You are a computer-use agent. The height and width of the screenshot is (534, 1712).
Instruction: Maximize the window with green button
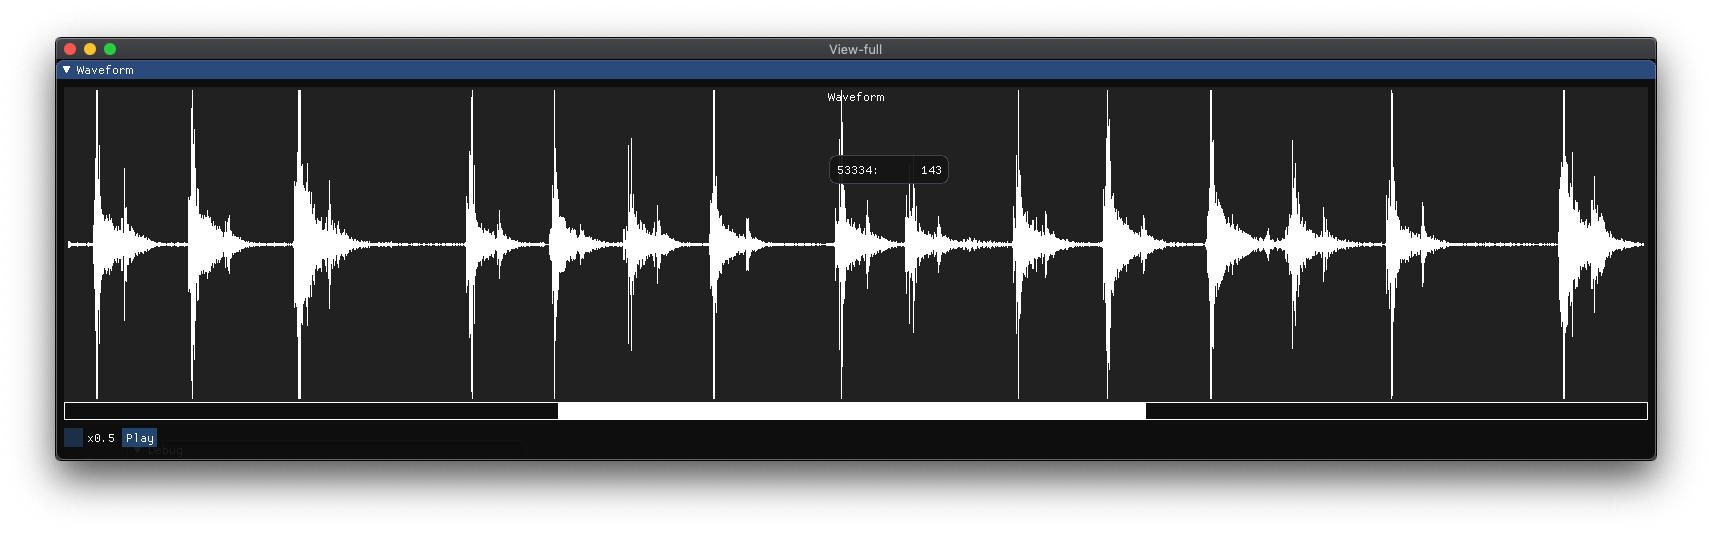pyautogui.click(x=110, y=49)
